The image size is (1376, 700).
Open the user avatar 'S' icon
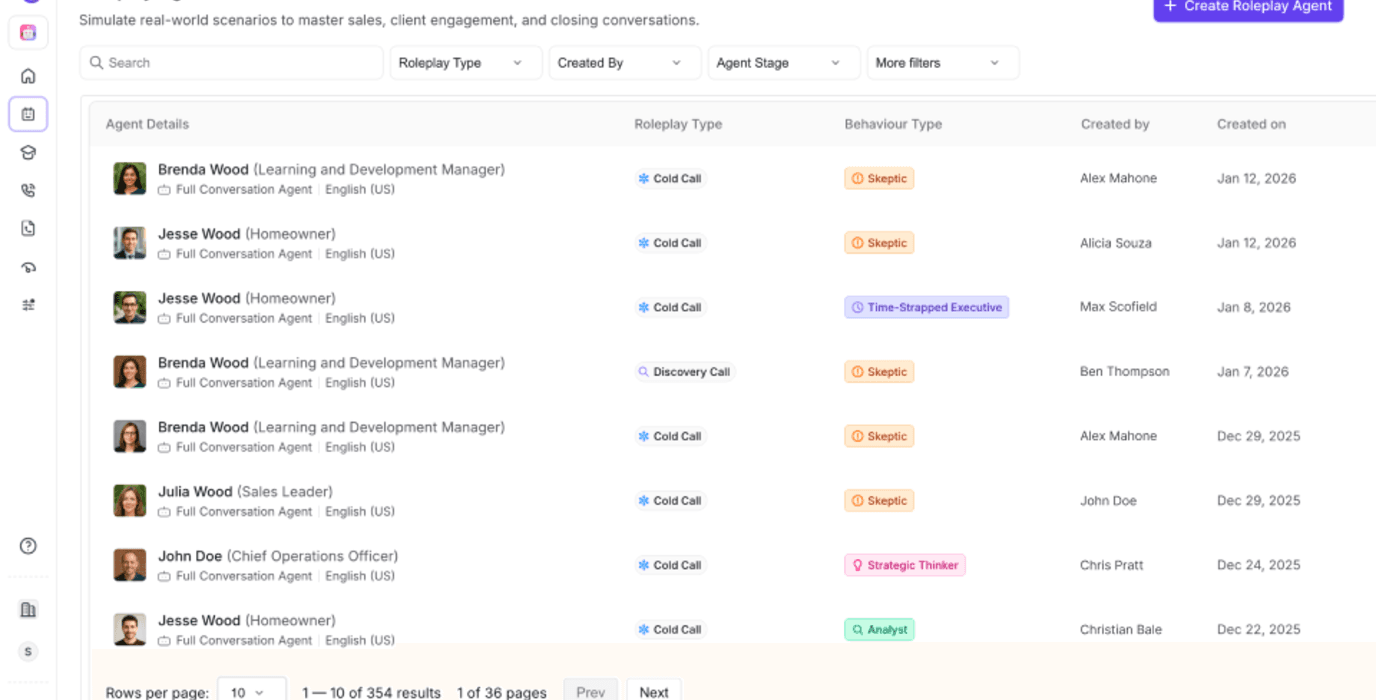(x=28, y=652)
